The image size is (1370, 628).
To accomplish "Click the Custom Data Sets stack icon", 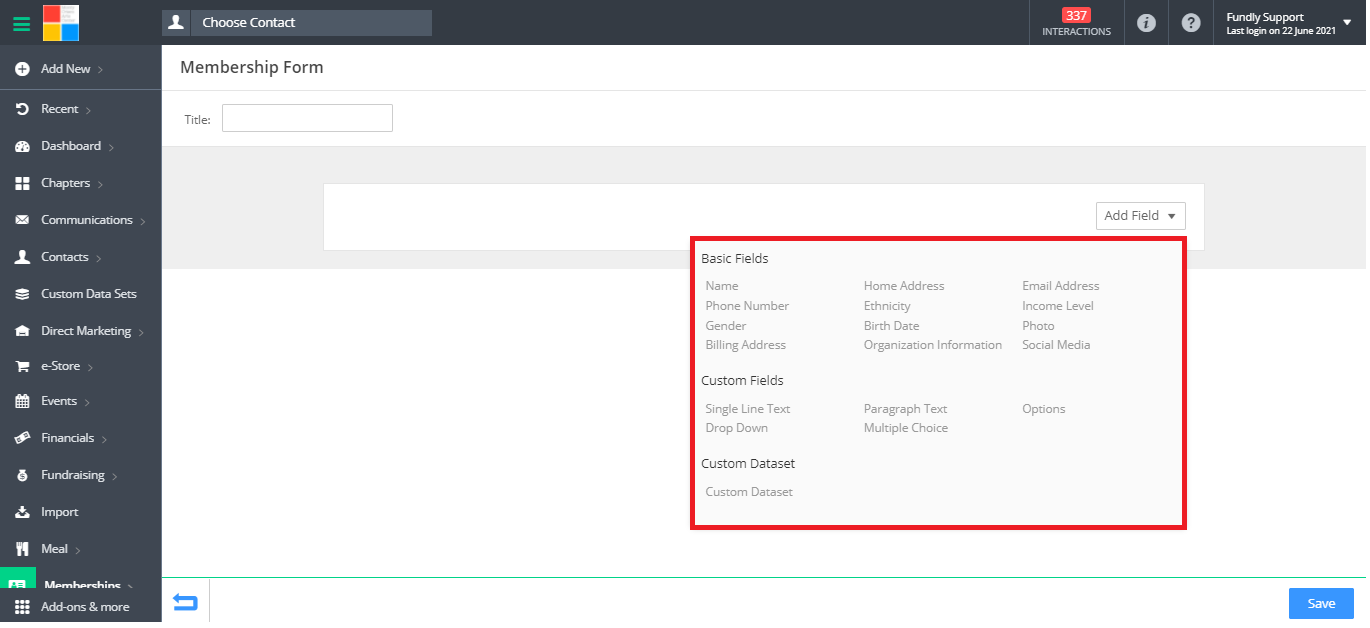I will (x=22, y=294).
